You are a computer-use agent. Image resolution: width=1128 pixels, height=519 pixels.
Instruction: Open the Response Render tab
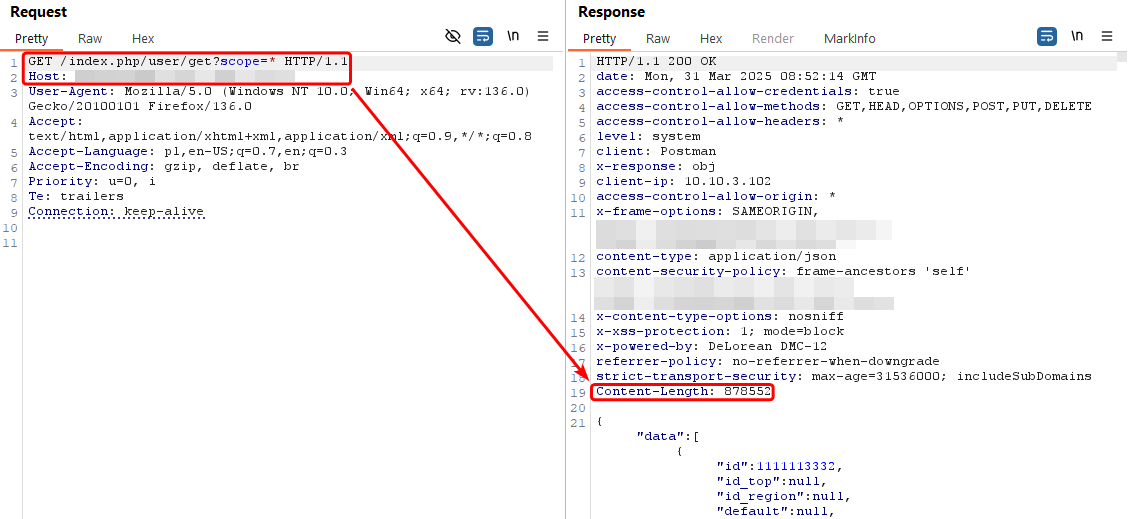tap(773, 39)
